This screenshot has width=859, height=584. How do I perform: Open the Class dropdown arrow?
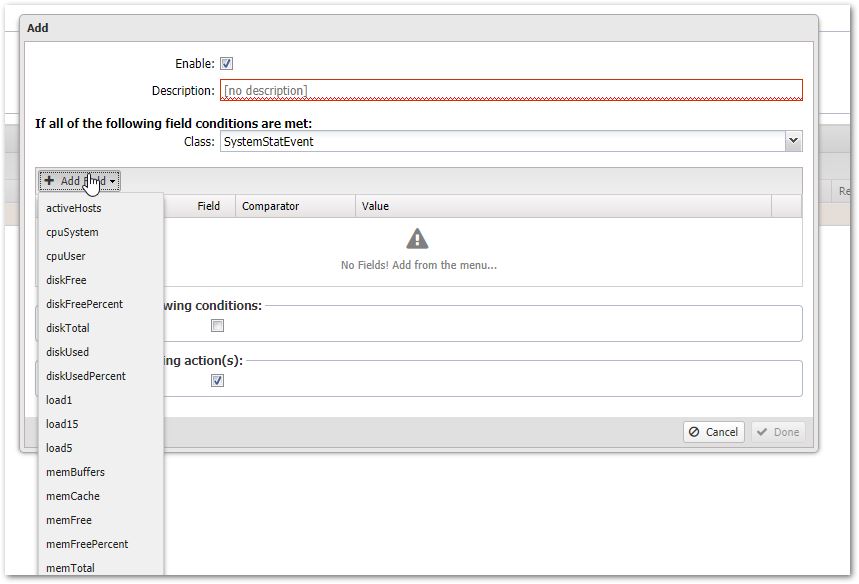click(x=793, y=141)
